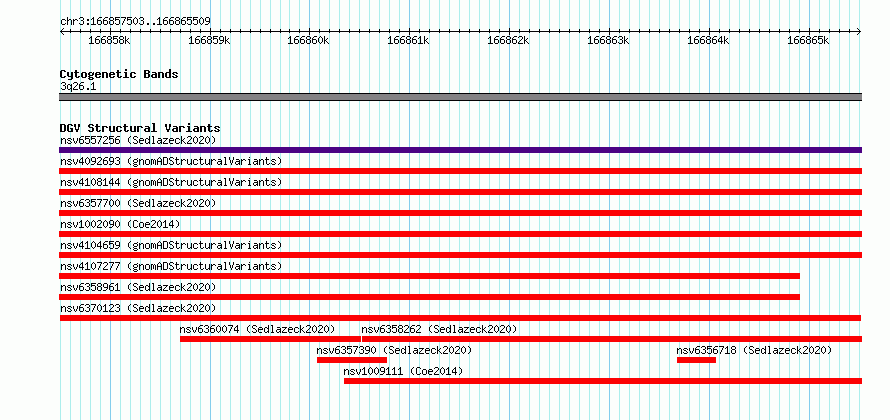Click the 166859k ruler tick label
The height and width of the screenshot is (420, 890).
pyautogui.click(x=209, y=40)
